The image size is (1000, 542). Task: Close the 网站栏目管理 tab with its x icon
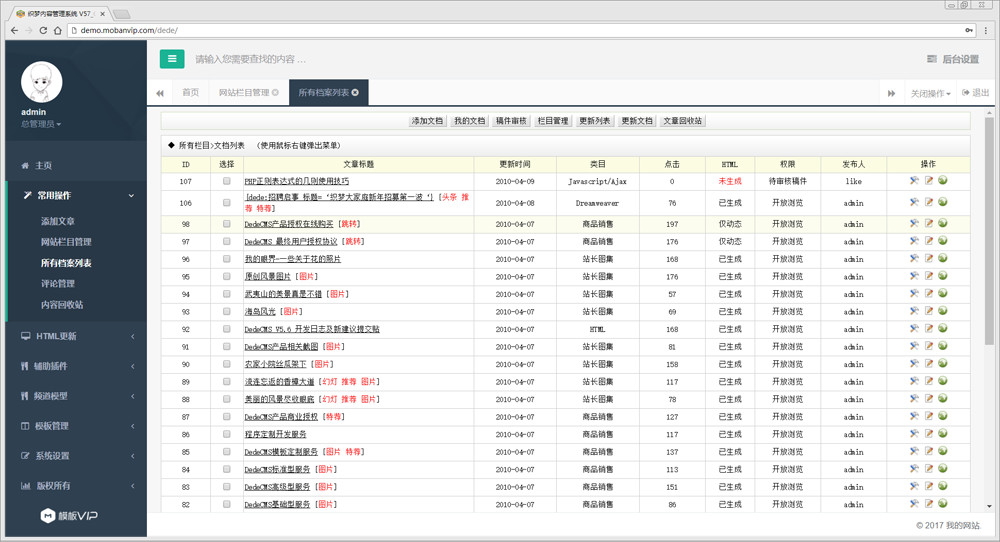click(276, 92)
